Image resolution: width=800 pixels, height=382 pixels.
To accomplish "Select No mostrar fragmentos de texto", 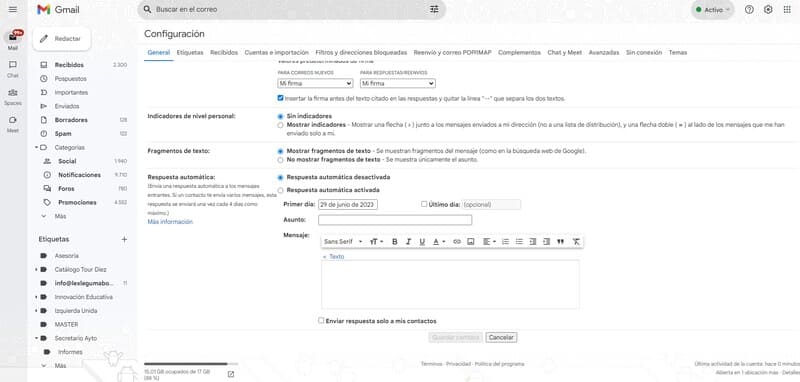I will tap(280, 160).
